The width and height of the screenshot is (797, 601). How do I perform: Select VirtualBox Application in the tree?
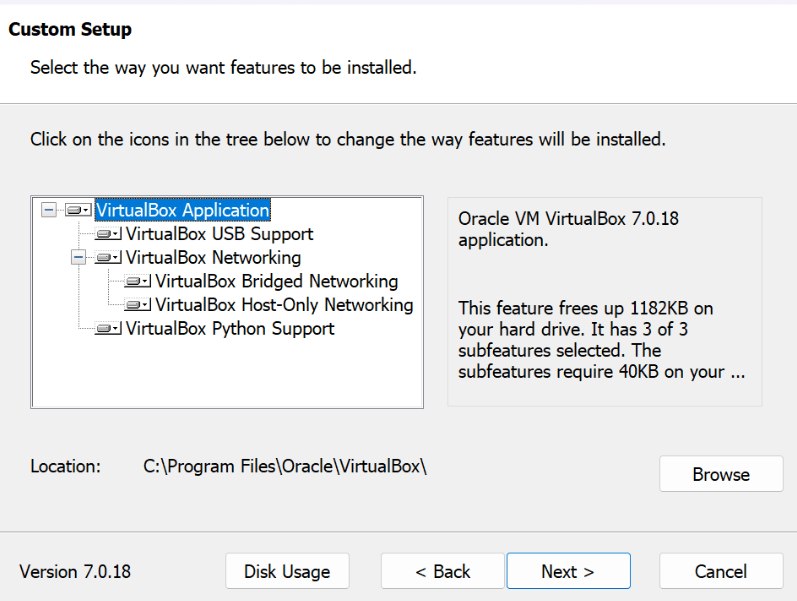pos(183,211)
